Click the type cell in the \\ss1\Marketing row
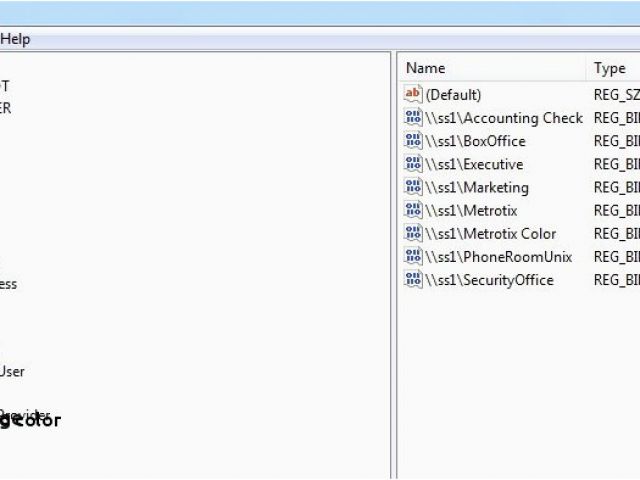Viewport: 640px width, 480px height. click(x=616, y=187)
